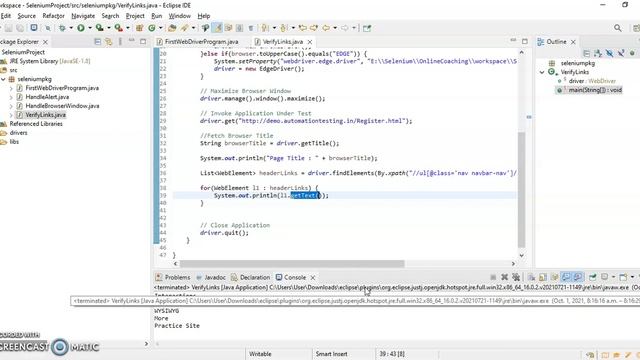Image resolution: width=640 pixels, height=360 pixels.
Task: Click the editor scroll-down arrow
Action: (x=521, y=256)
